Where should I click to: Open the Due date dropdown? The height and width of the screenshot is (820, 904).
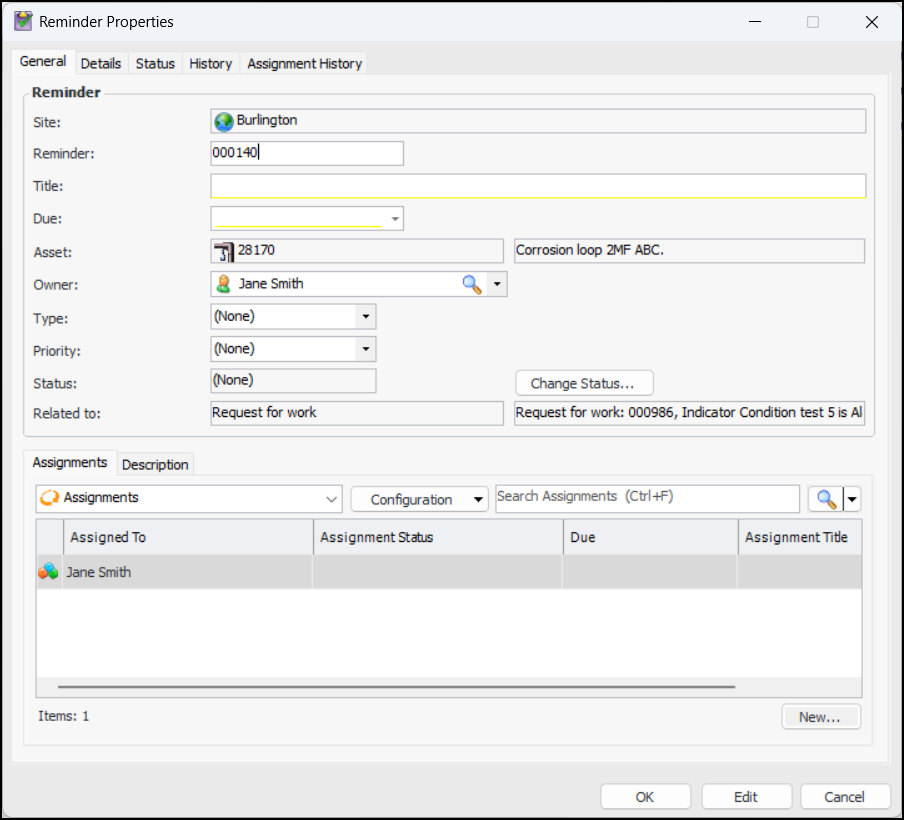[395, 219]
